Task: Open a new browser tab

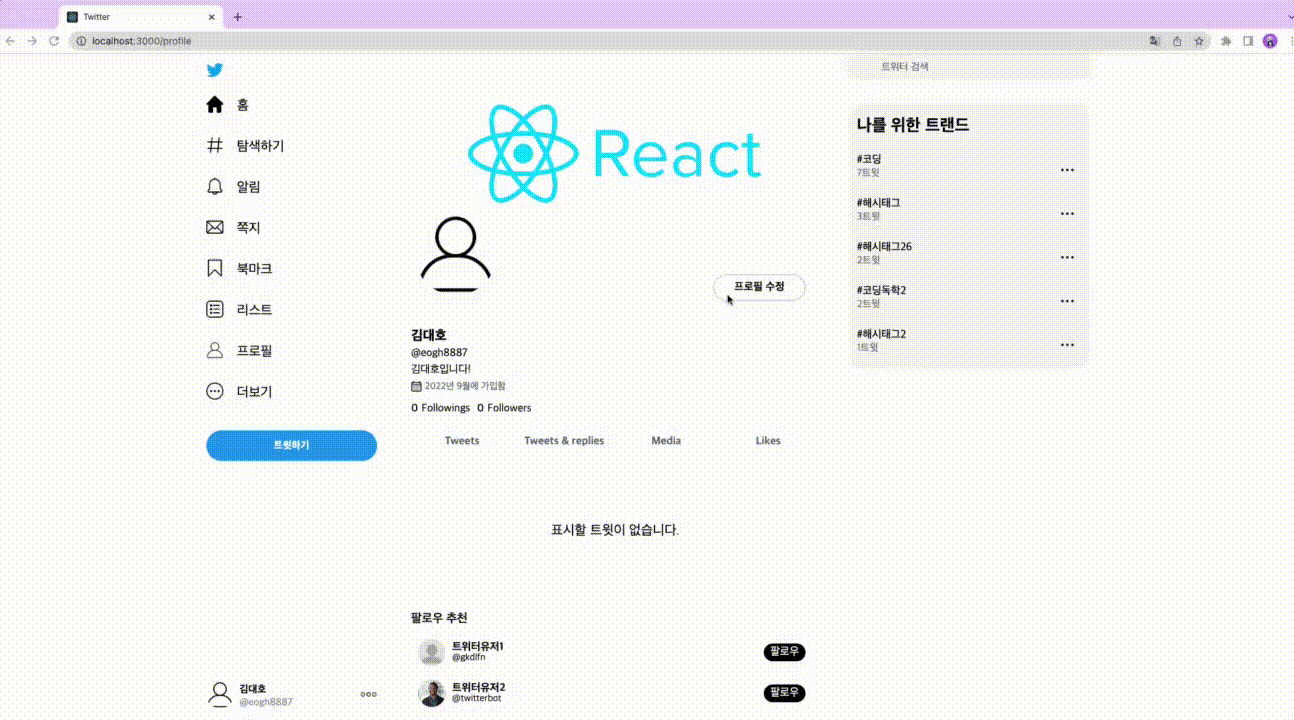Action: (237, 17)
